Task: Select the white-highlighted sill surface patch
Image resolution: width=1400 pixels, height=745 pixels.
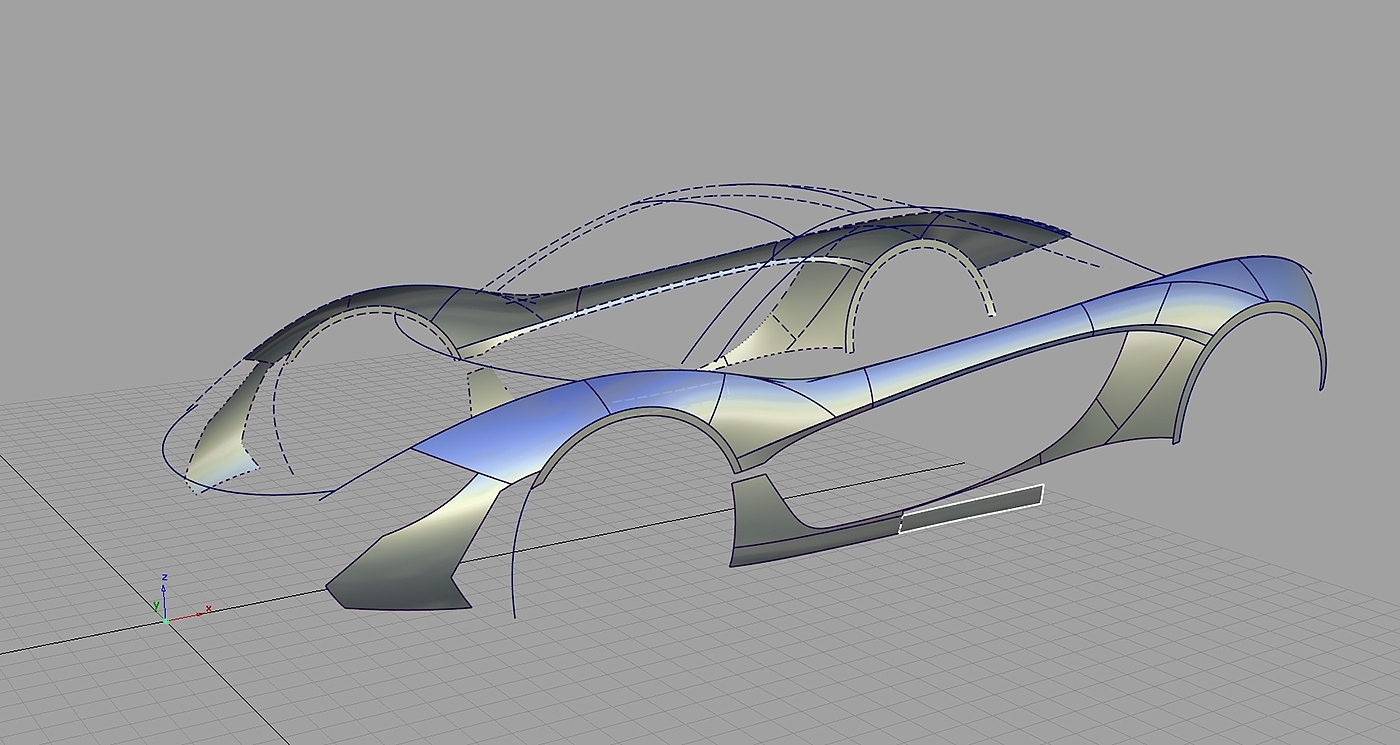Action: [x=971, y=508]
